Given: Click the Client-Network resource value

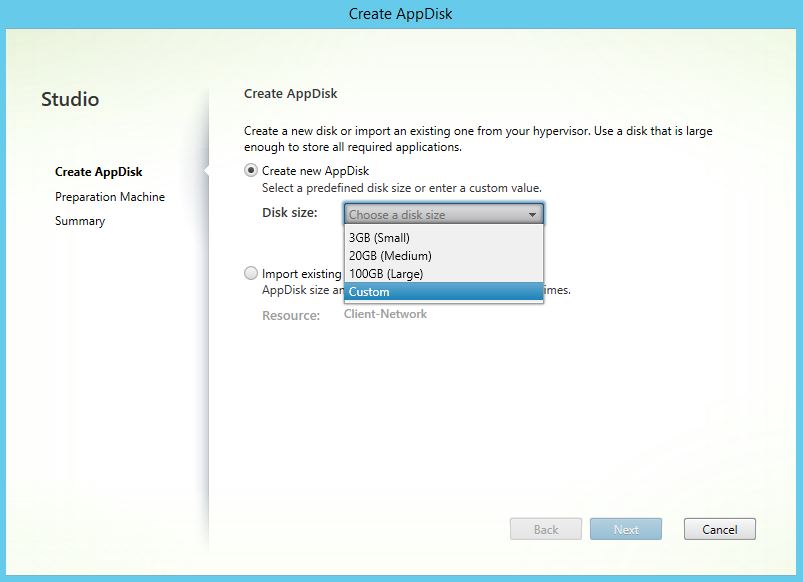Looking at the screenshot, I should coord(385,314).
